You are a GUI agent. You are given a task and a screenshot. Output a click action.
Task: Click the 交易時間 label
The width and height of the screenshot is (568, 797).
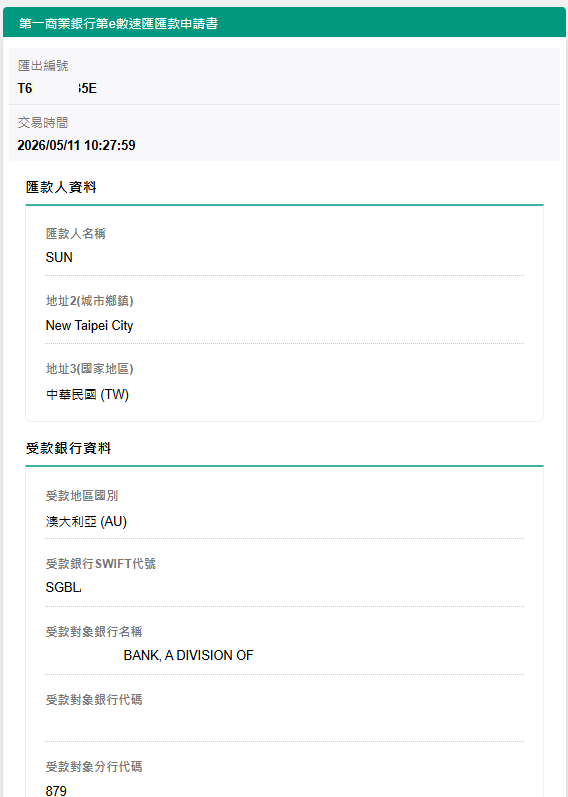tap(43, 122)
